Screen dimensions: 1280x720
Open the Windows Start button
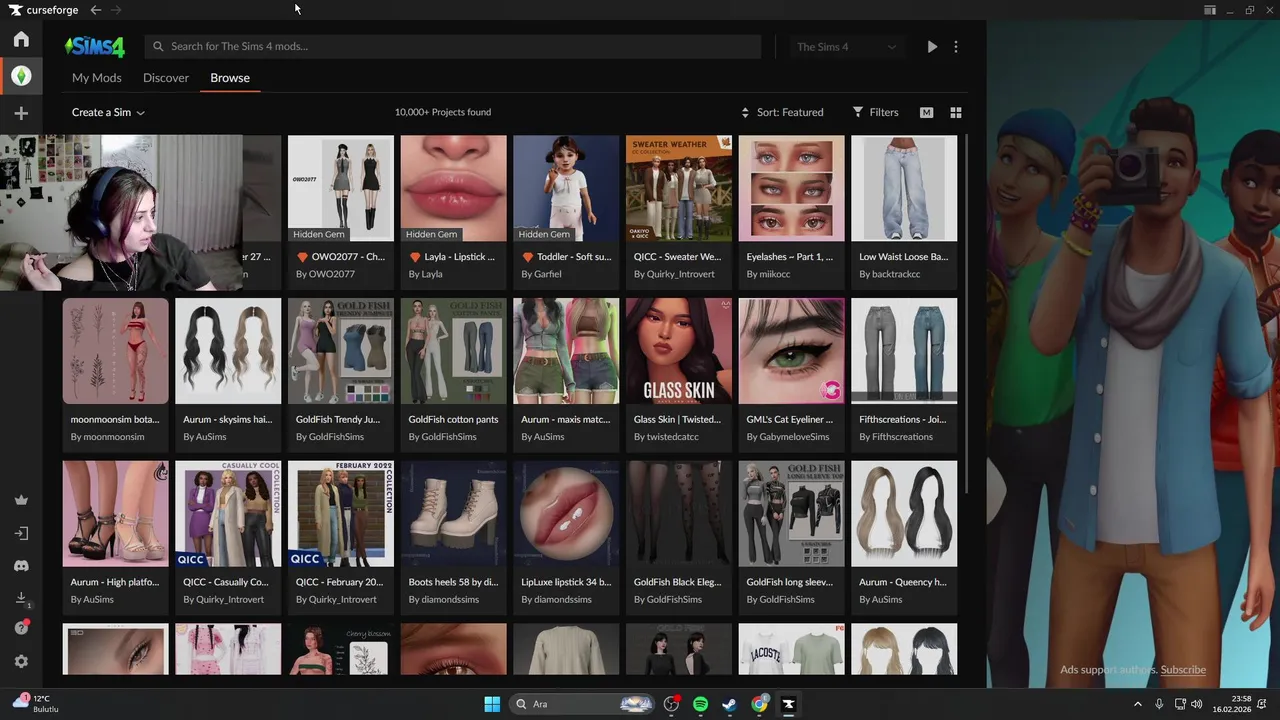click(492, 704)
